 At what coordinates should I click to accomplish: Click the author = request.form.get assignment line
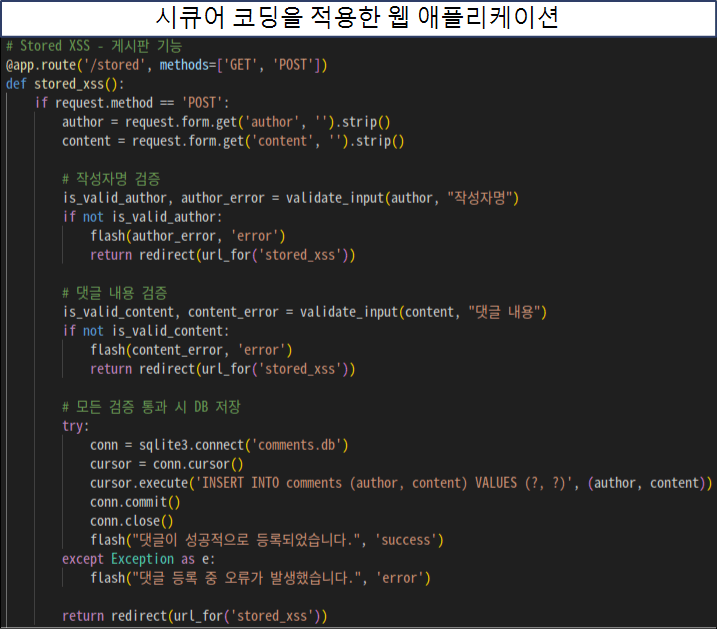(225, 122)
